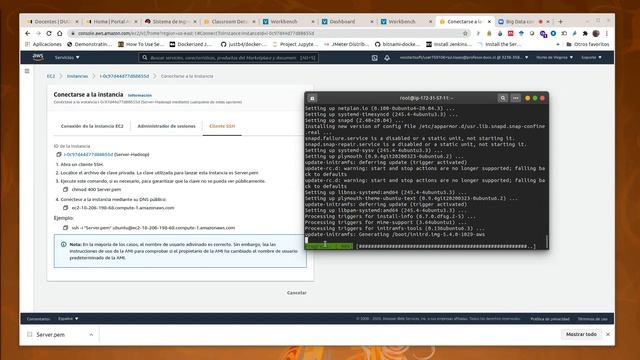
Task: Open the Información link beside the heading
Action: (x=140, y=96)
